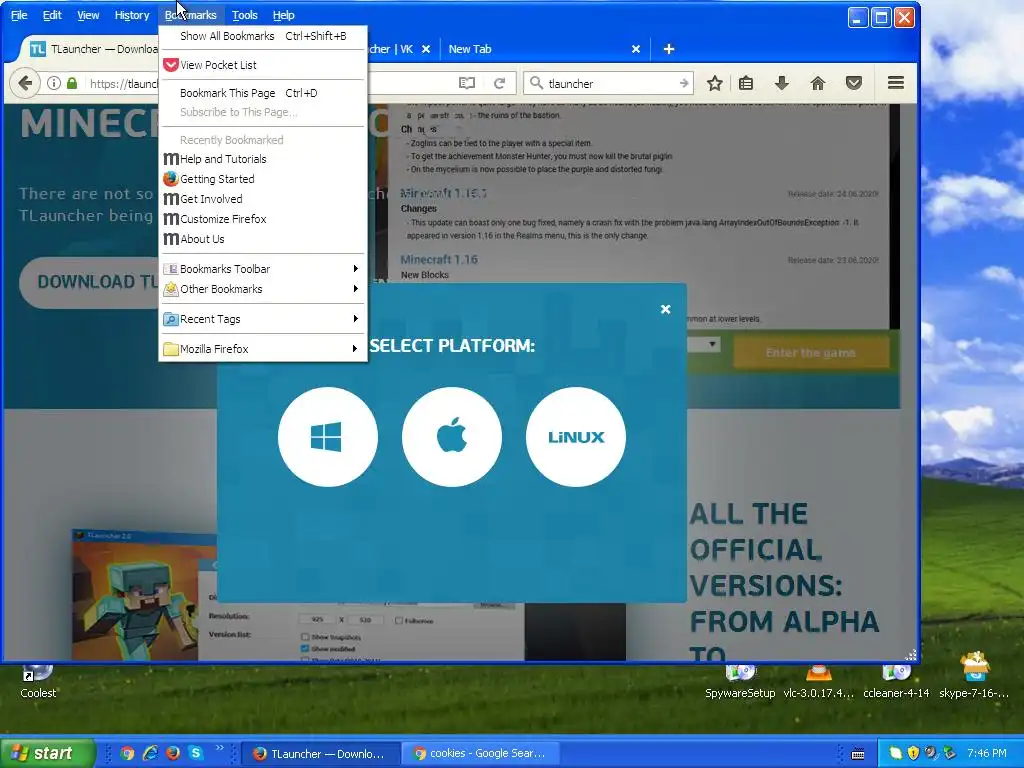Image resolution: width=1024 pixels, height=768 pixels.
Task: Switch to the New Tab tab
Action: click(x=470, y=49)
